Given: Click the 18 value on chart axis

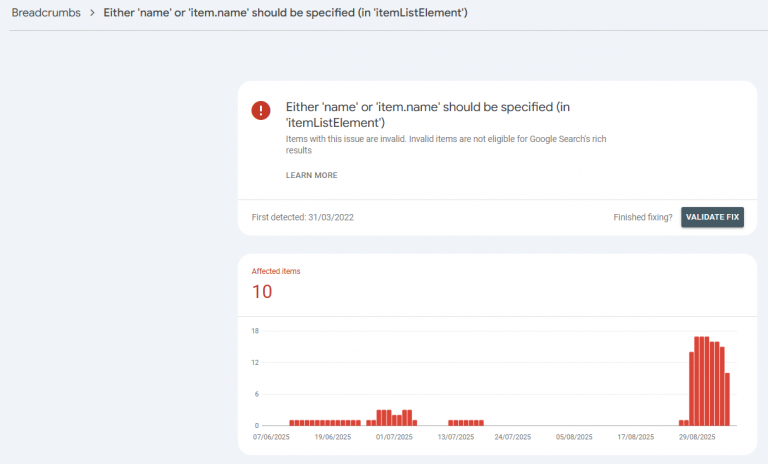Looking at the screenshot, I should click(255, 331).
